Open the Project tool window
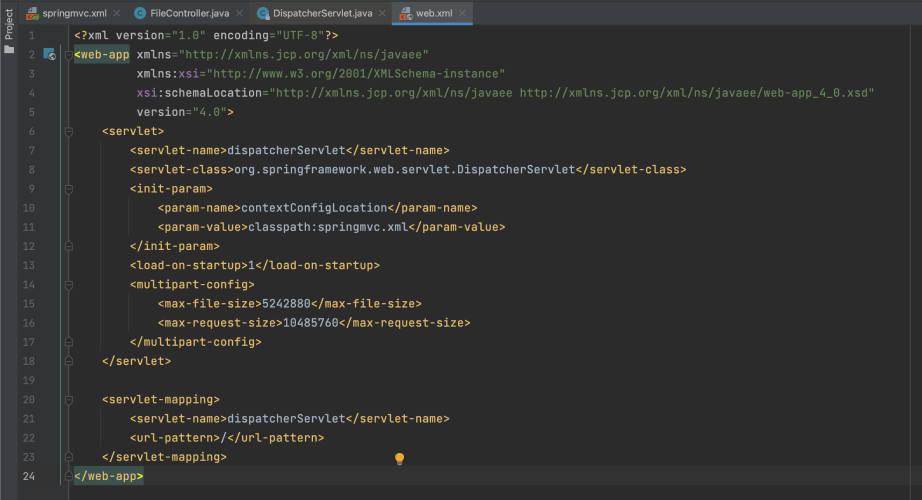Viewport: 922px width, 500px height. tap(9, 22)
